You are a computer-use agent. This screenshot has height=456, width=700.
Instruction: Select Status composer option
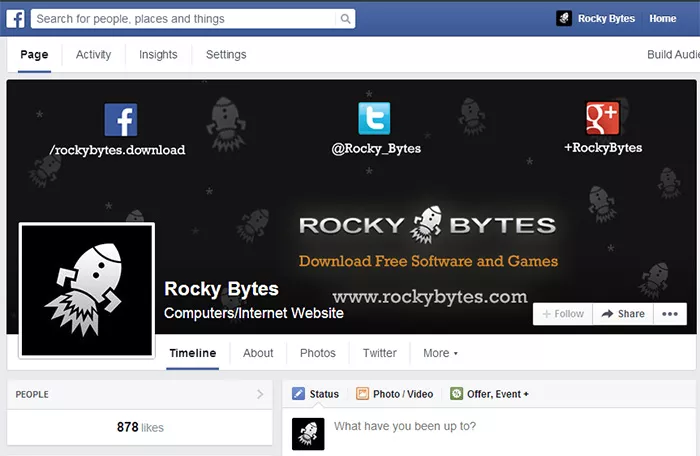click(324, 394)
